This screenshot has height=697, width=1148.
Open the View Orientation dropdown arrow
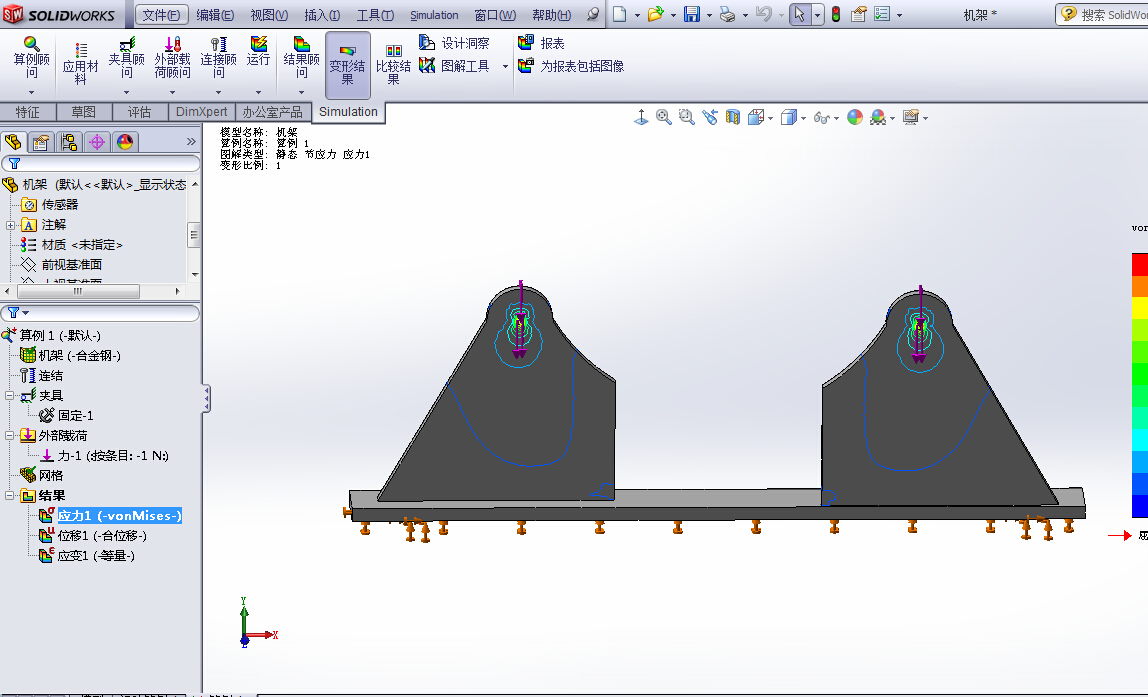[x=770, y=116]
